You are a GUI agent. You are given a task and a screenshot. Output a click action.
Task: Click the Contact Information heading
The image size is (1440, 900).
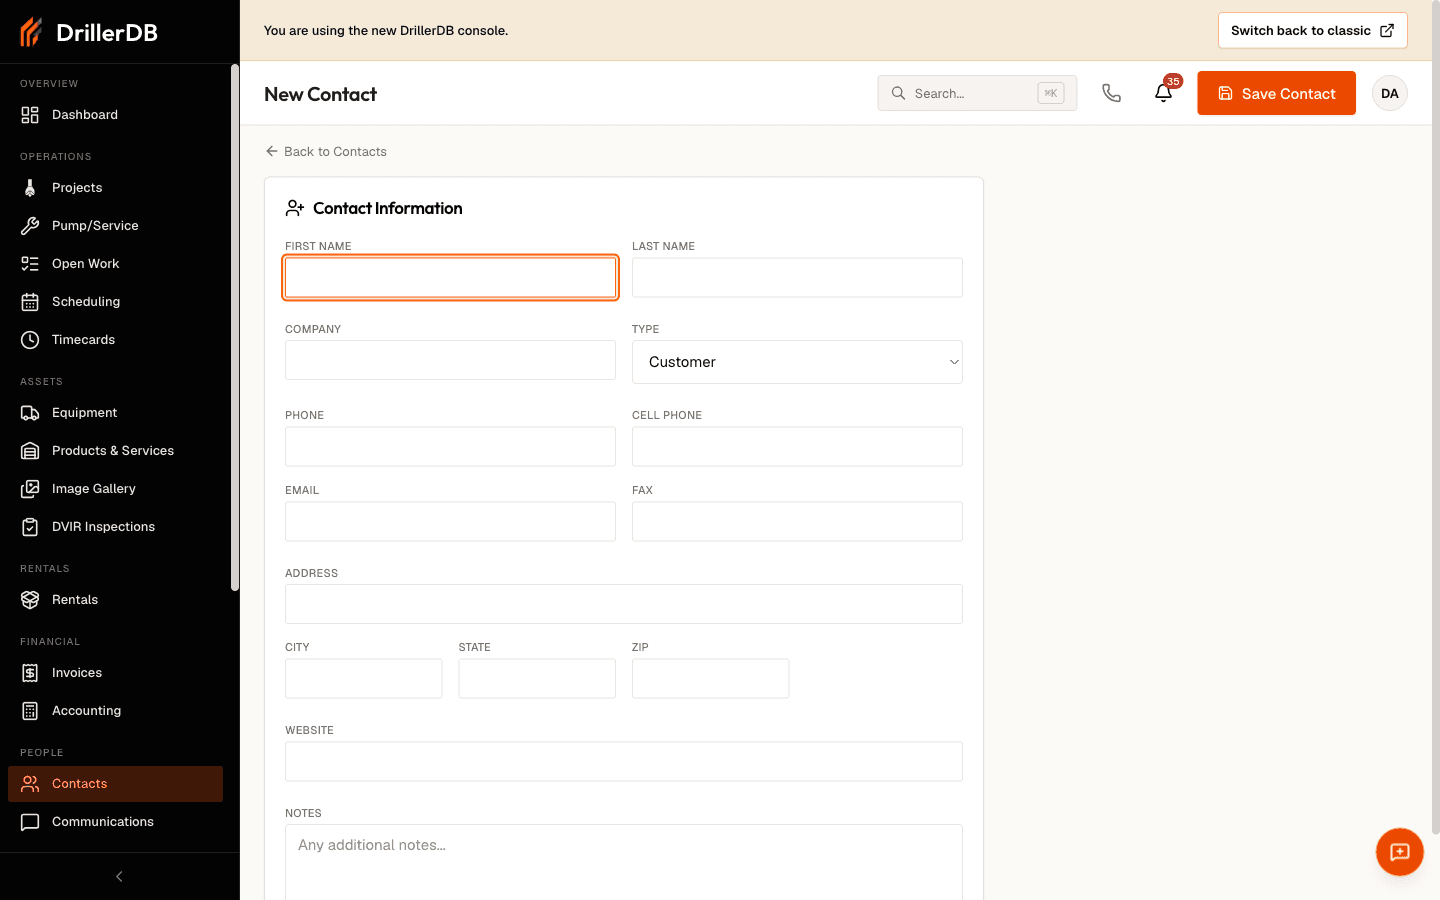(388, 208)
